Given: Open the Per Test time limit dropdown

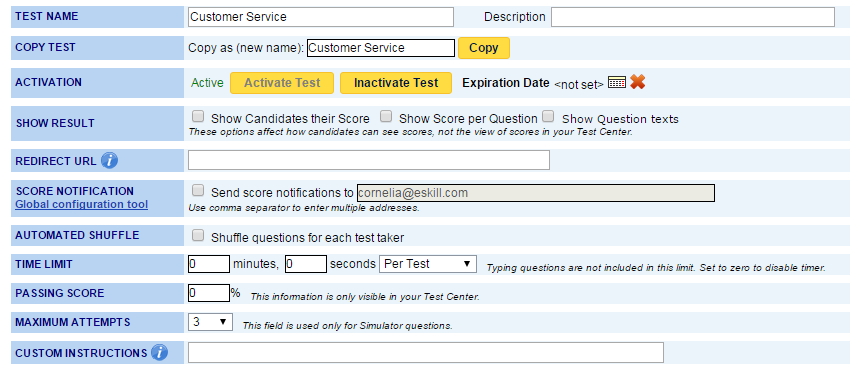Looking at the screenshot, I should coord(428,264).
